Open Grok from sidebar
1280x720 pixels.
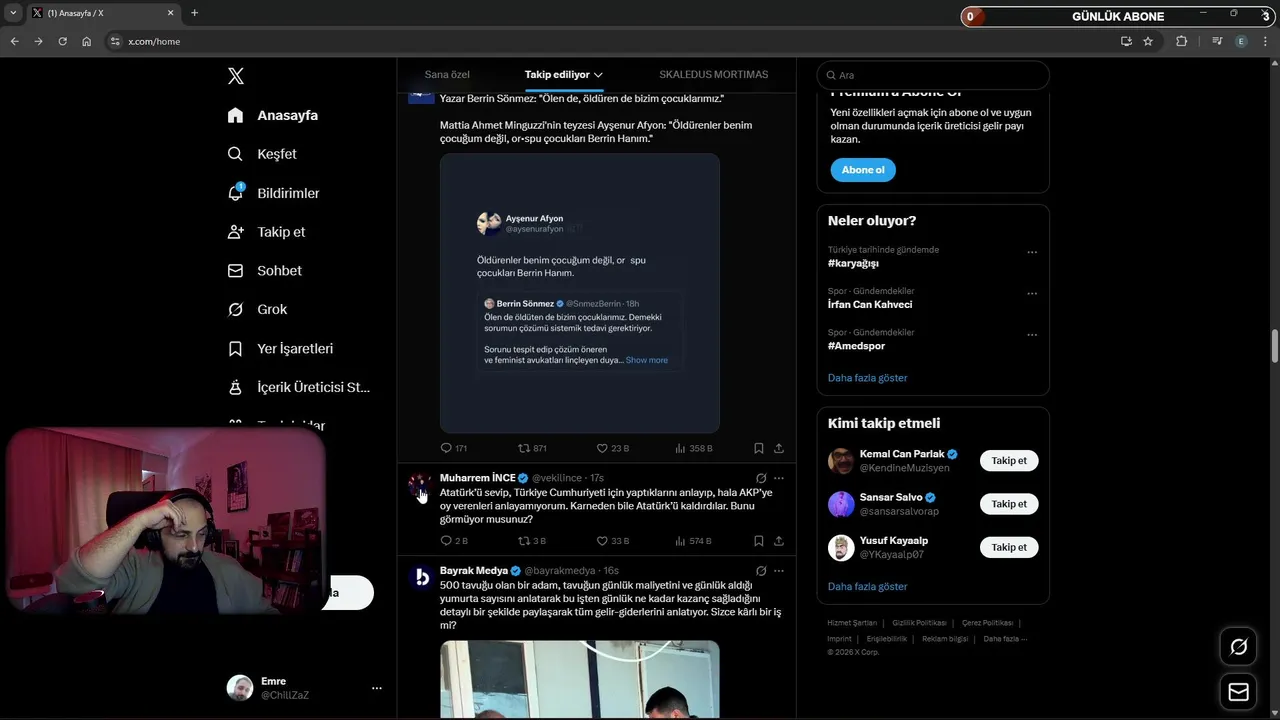[x=257, y=310]
